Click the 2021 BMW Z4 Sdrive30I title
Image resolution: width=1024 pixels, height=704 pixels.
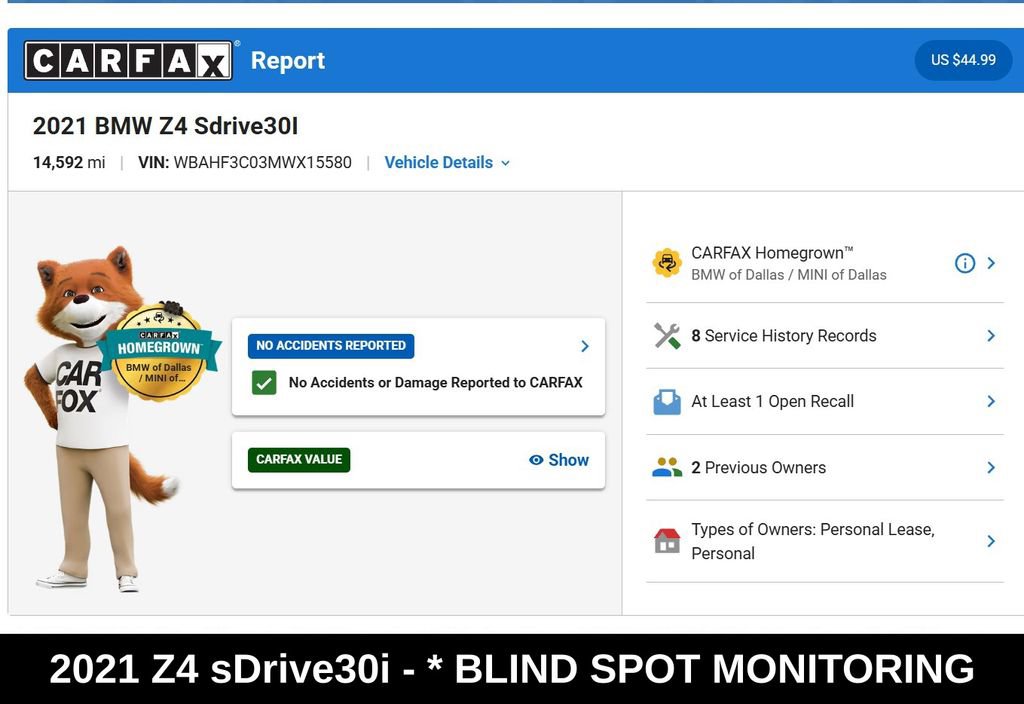(x=165, y=126)
